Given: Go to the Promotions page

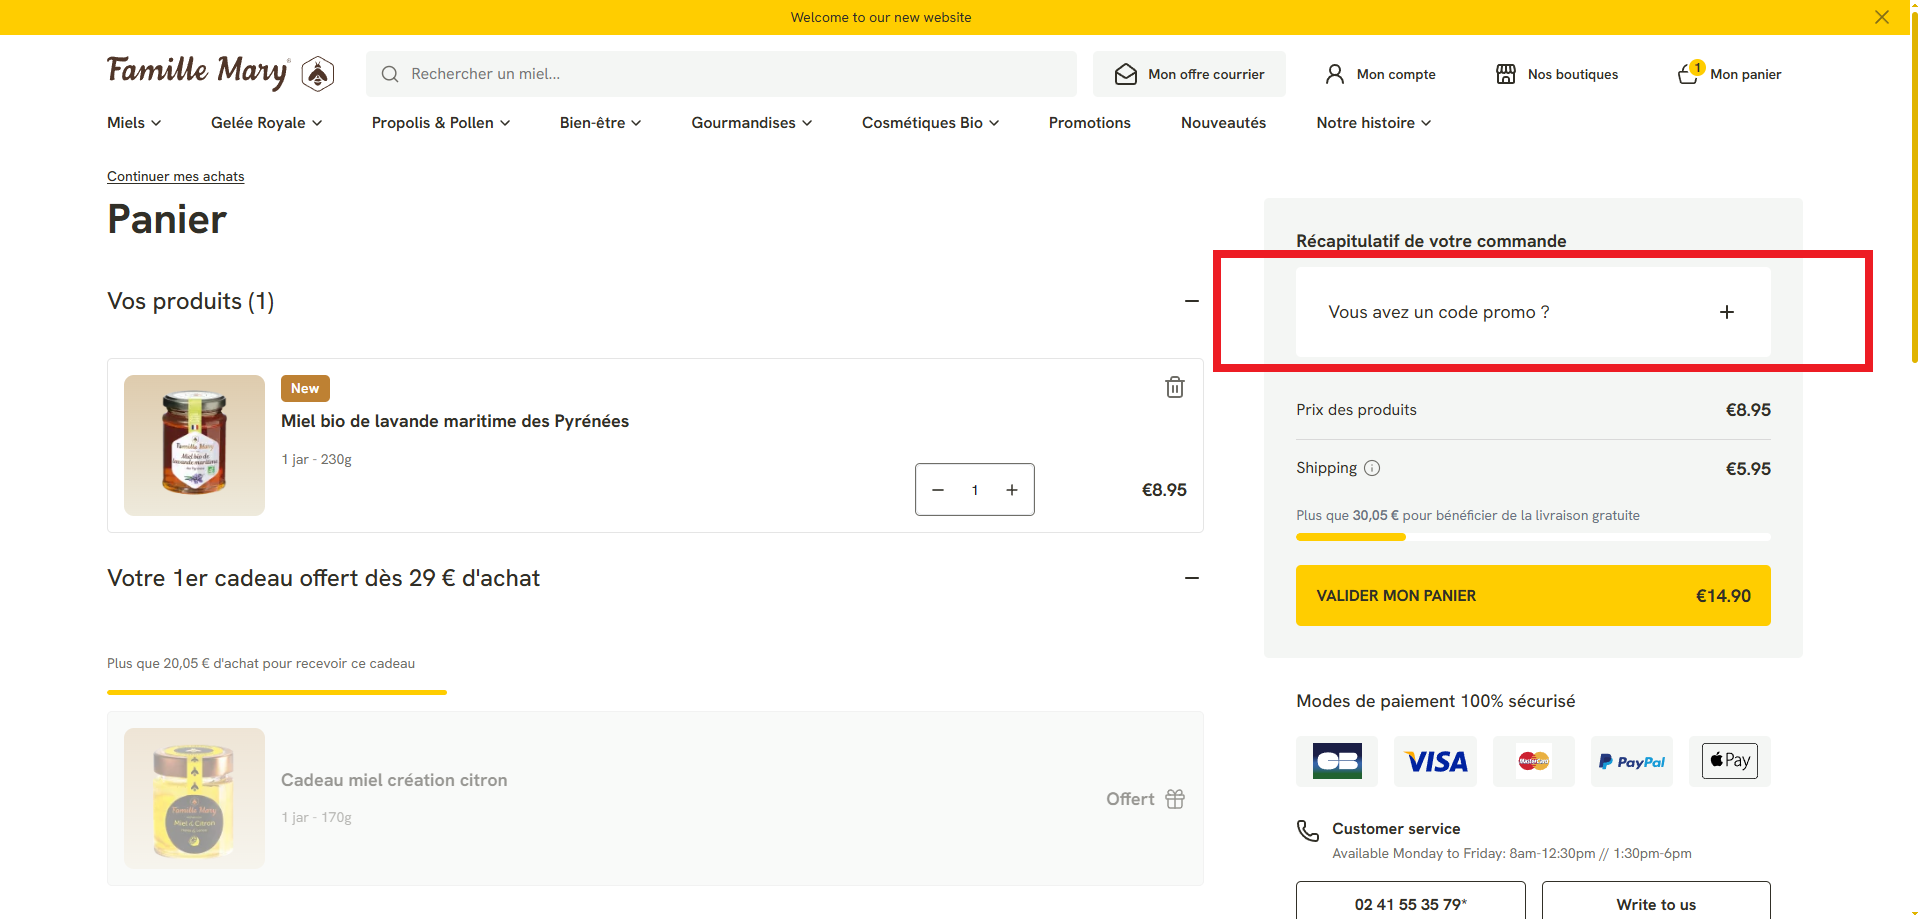Looking at the screenshot, I should [x=1090, y=123].
